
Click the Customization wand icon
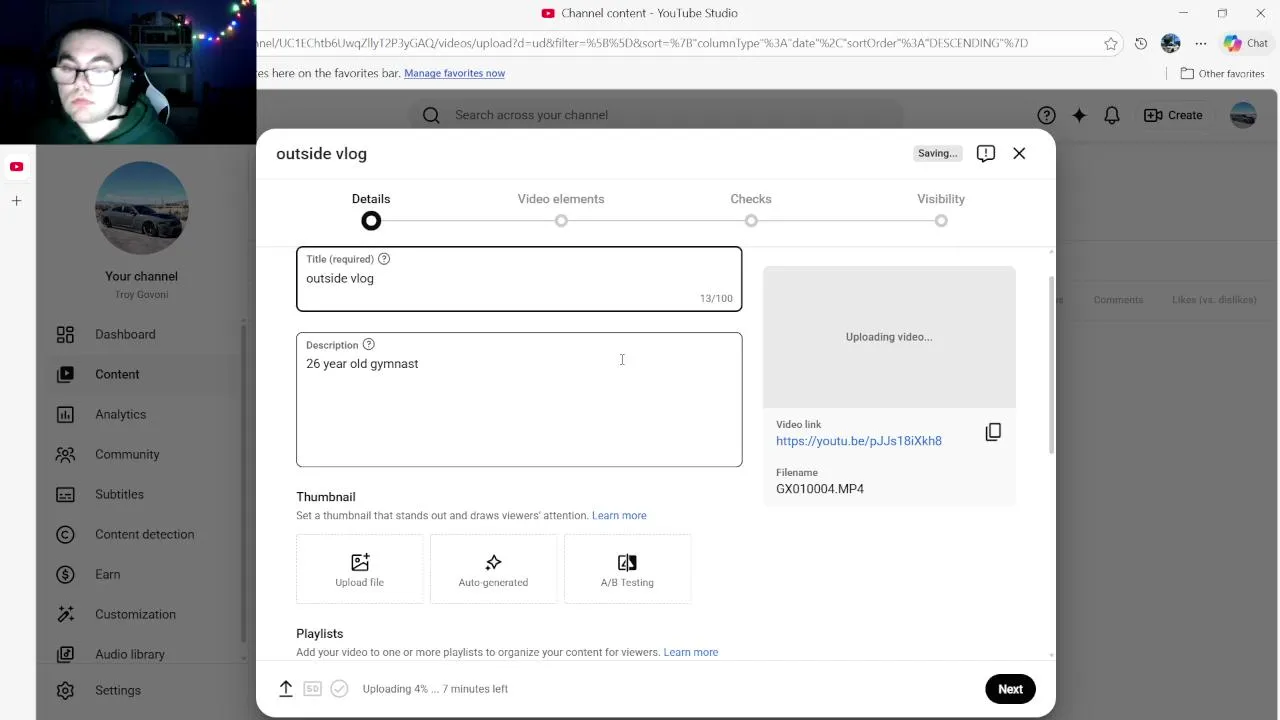tap(65, 614)
